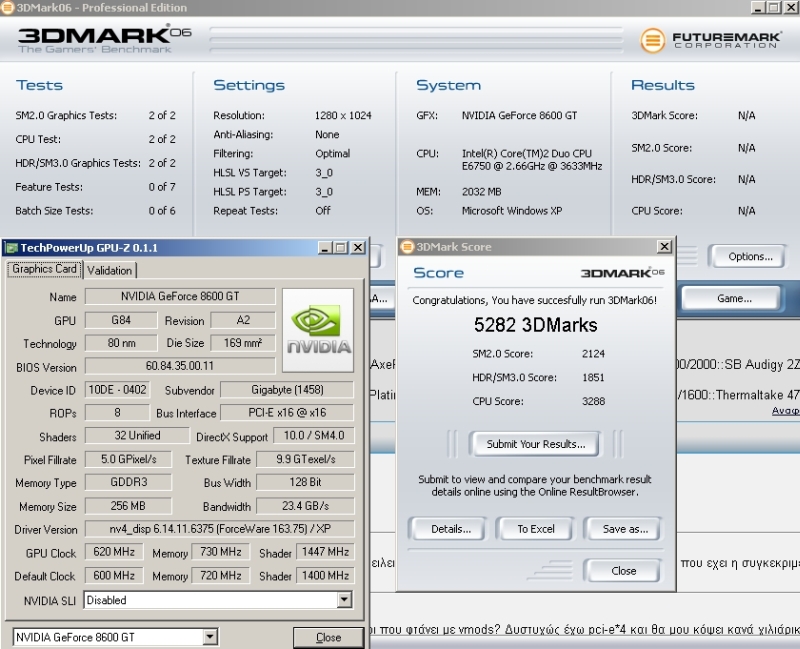Open the Validation tab in GPU-Z
This screenshot has width=800, height=649.
[109, 270]
